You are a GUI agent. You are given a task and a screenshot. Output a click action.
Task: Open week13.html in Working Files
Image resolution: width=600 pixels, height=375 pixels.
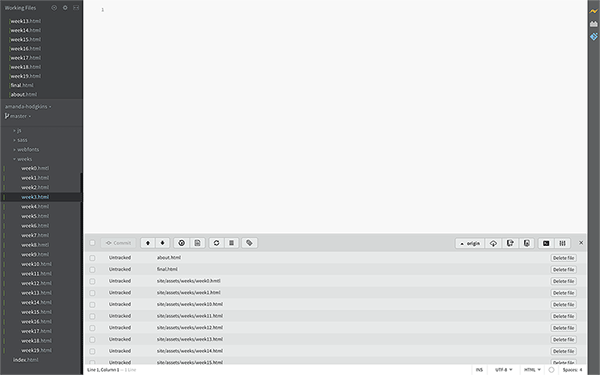25,21
